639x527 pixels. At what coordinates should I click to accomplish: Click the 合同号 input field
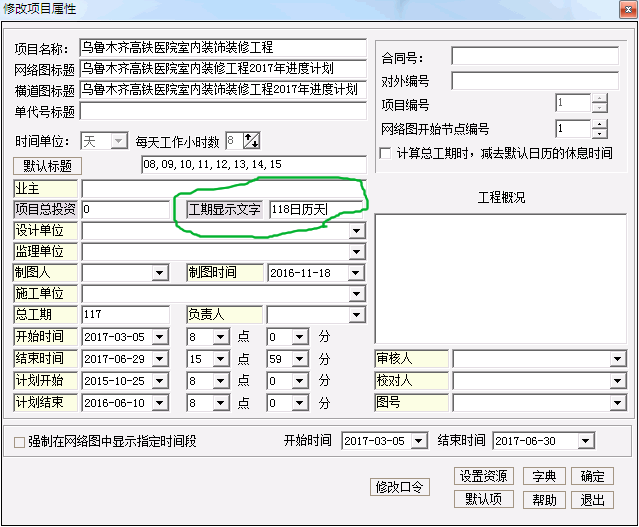(x=535, y=56)
